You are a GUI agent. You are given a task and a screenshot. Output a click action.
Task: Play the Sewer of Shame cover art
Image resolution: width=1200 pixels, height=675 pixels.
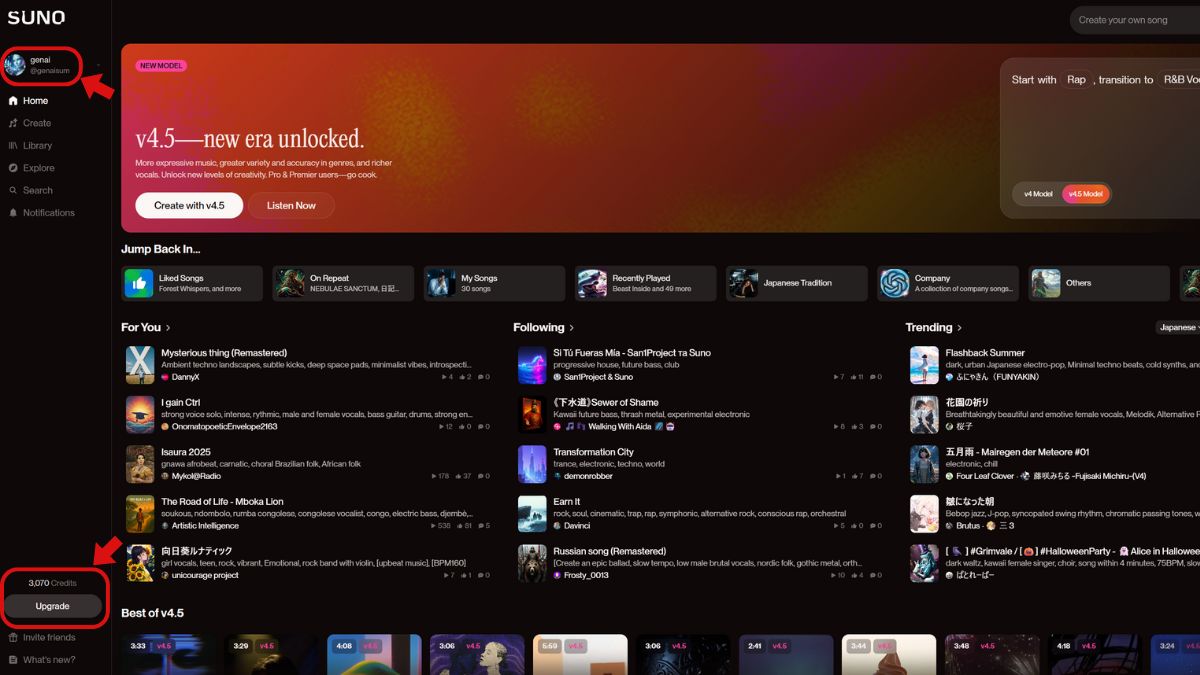(532, 415)
